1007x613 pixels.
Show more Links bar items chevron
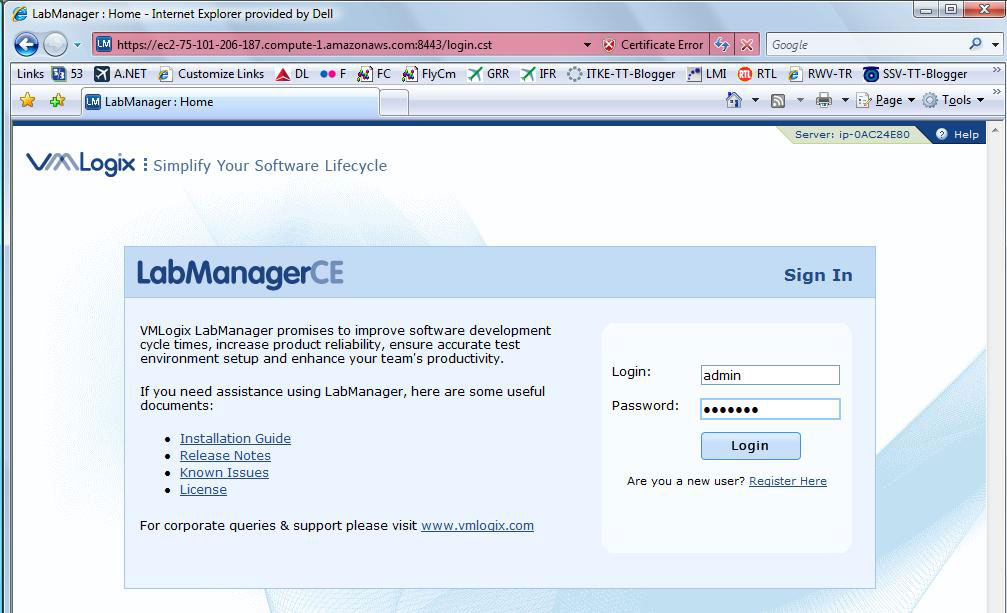(x=996, y=69)
